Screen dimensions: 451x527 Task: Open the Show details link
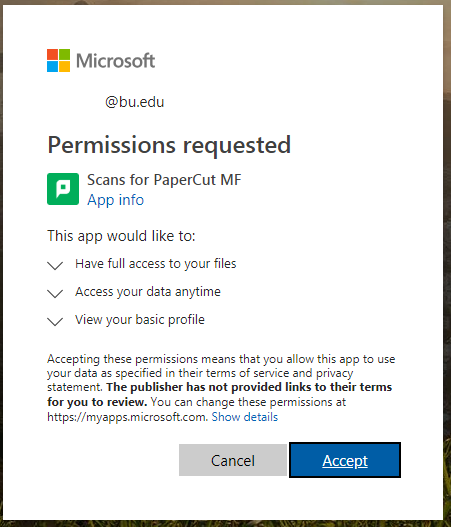tap(245, 417)
